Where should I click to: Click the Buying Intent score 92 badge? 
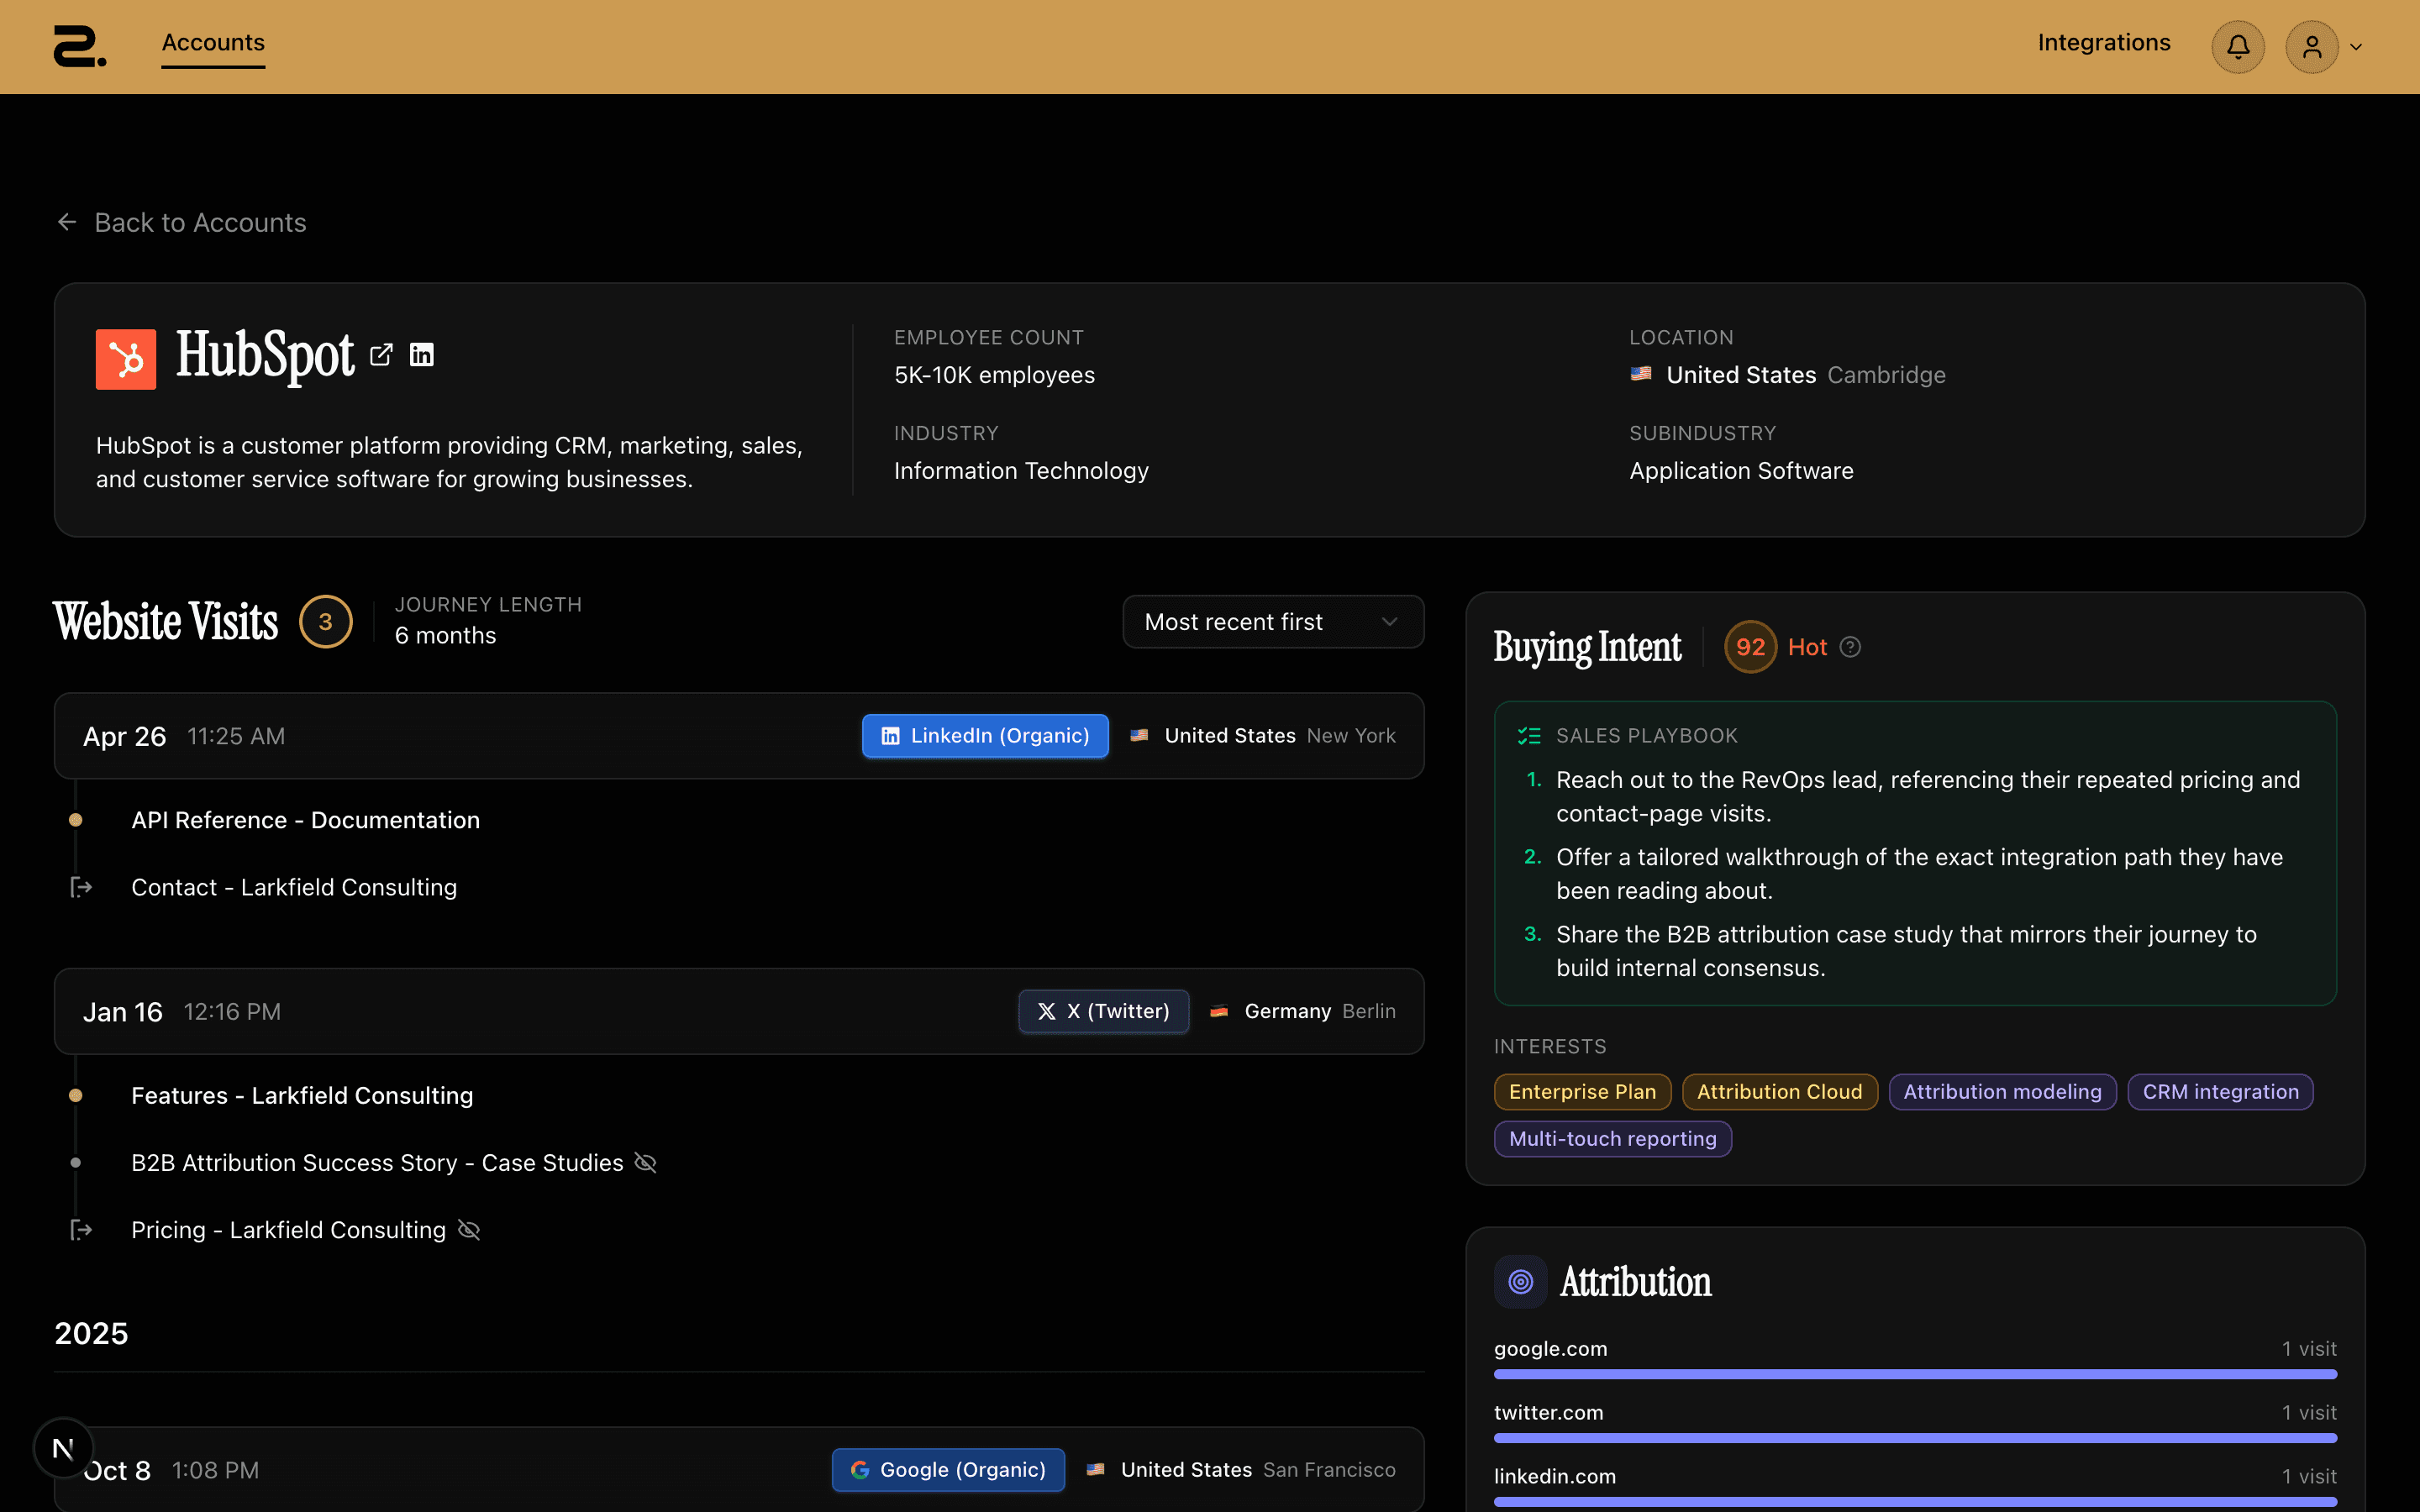coord(1750,647)
